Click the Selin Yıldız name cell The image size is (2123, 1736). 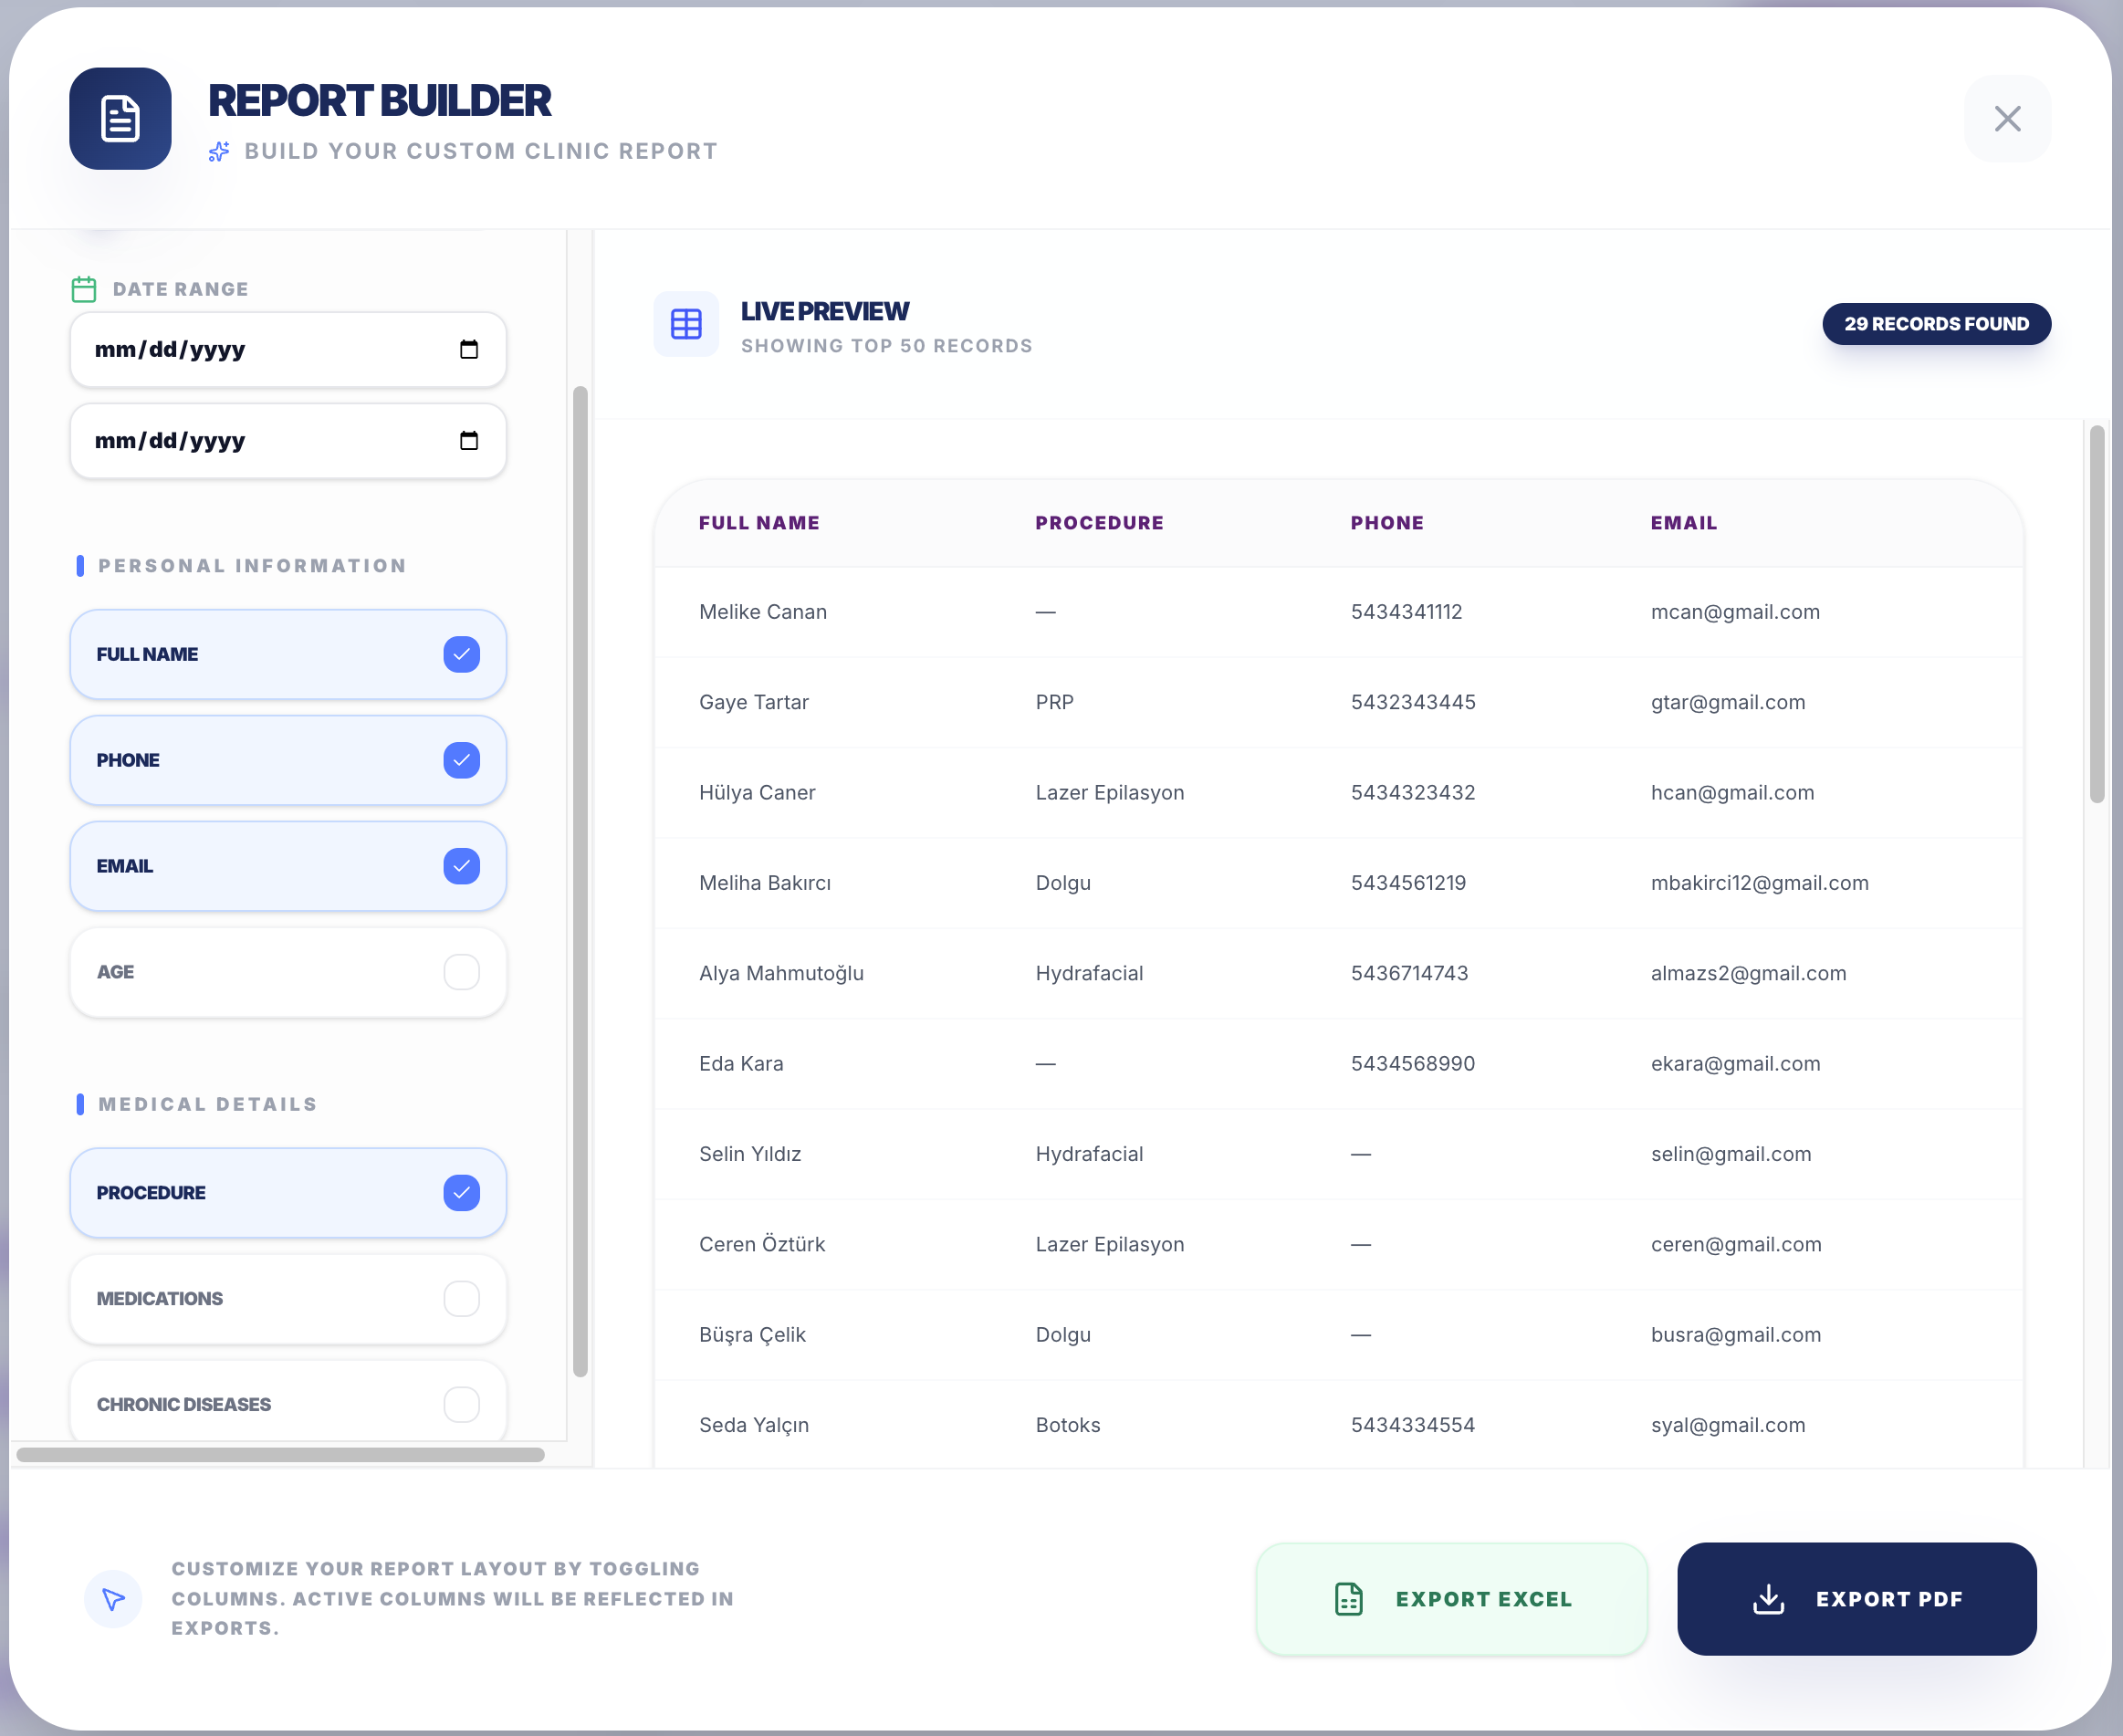(x=750, y=1153)
